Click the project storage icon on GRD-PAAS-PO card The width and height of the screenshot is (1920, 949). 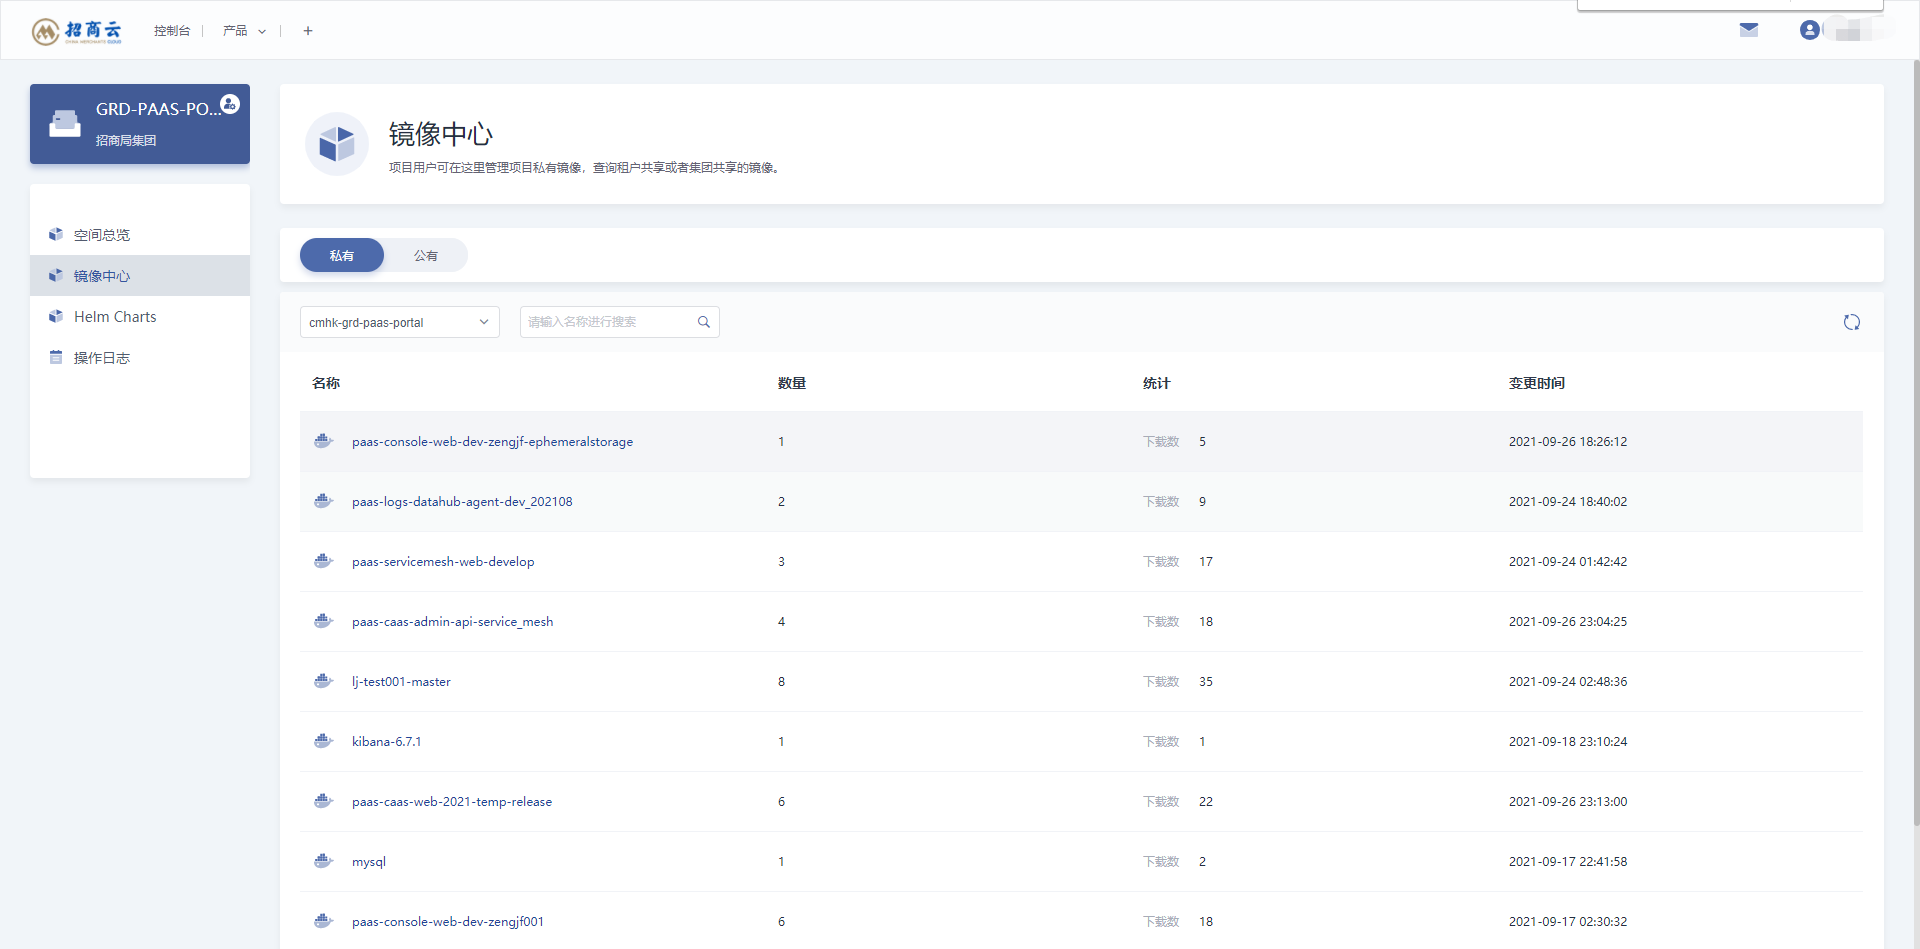[65, 124]
